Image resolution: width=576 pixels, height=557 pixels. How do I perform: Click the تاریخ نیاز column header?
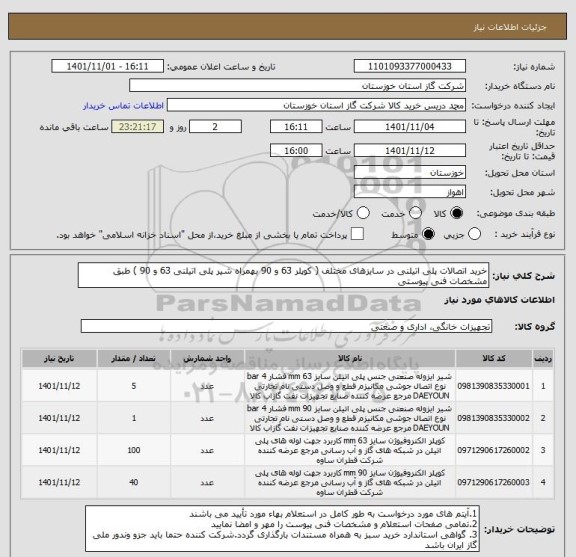[x=59, y=359]
